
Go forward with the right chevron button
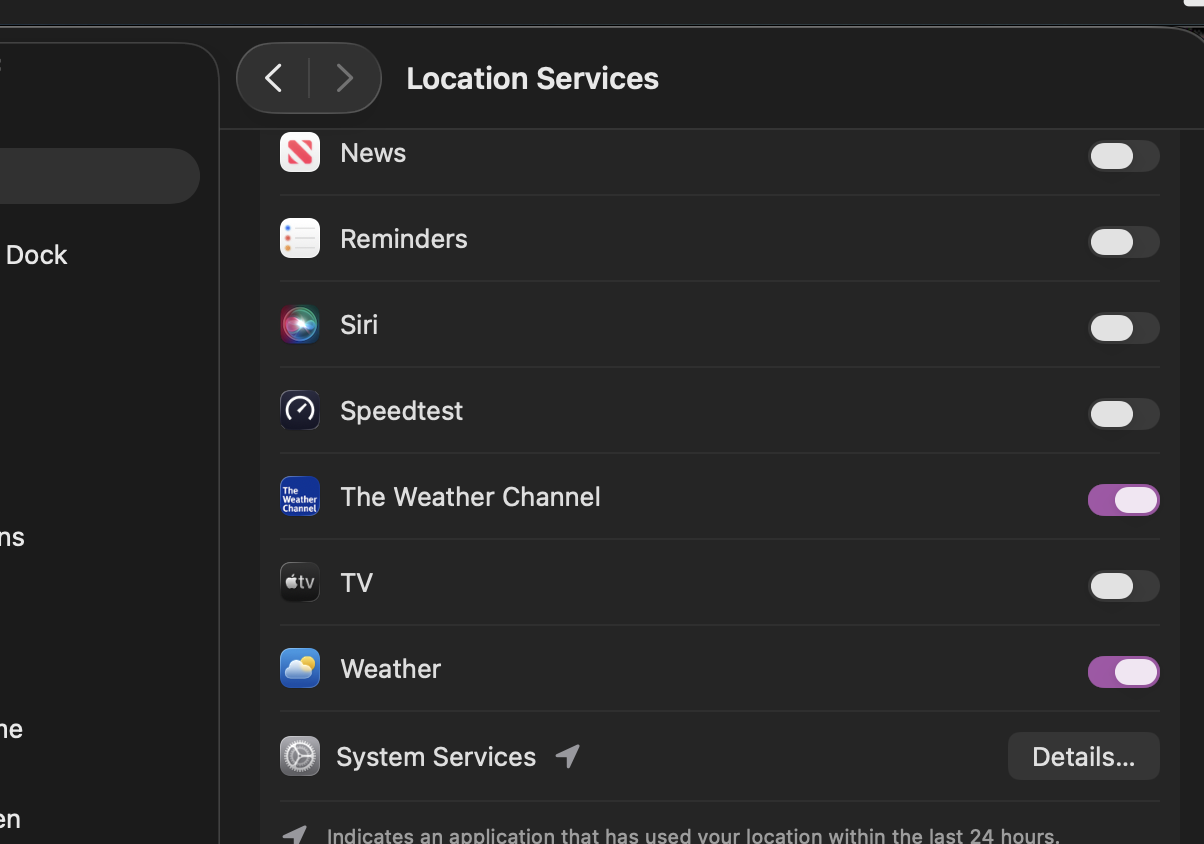(x=345, y=78)
